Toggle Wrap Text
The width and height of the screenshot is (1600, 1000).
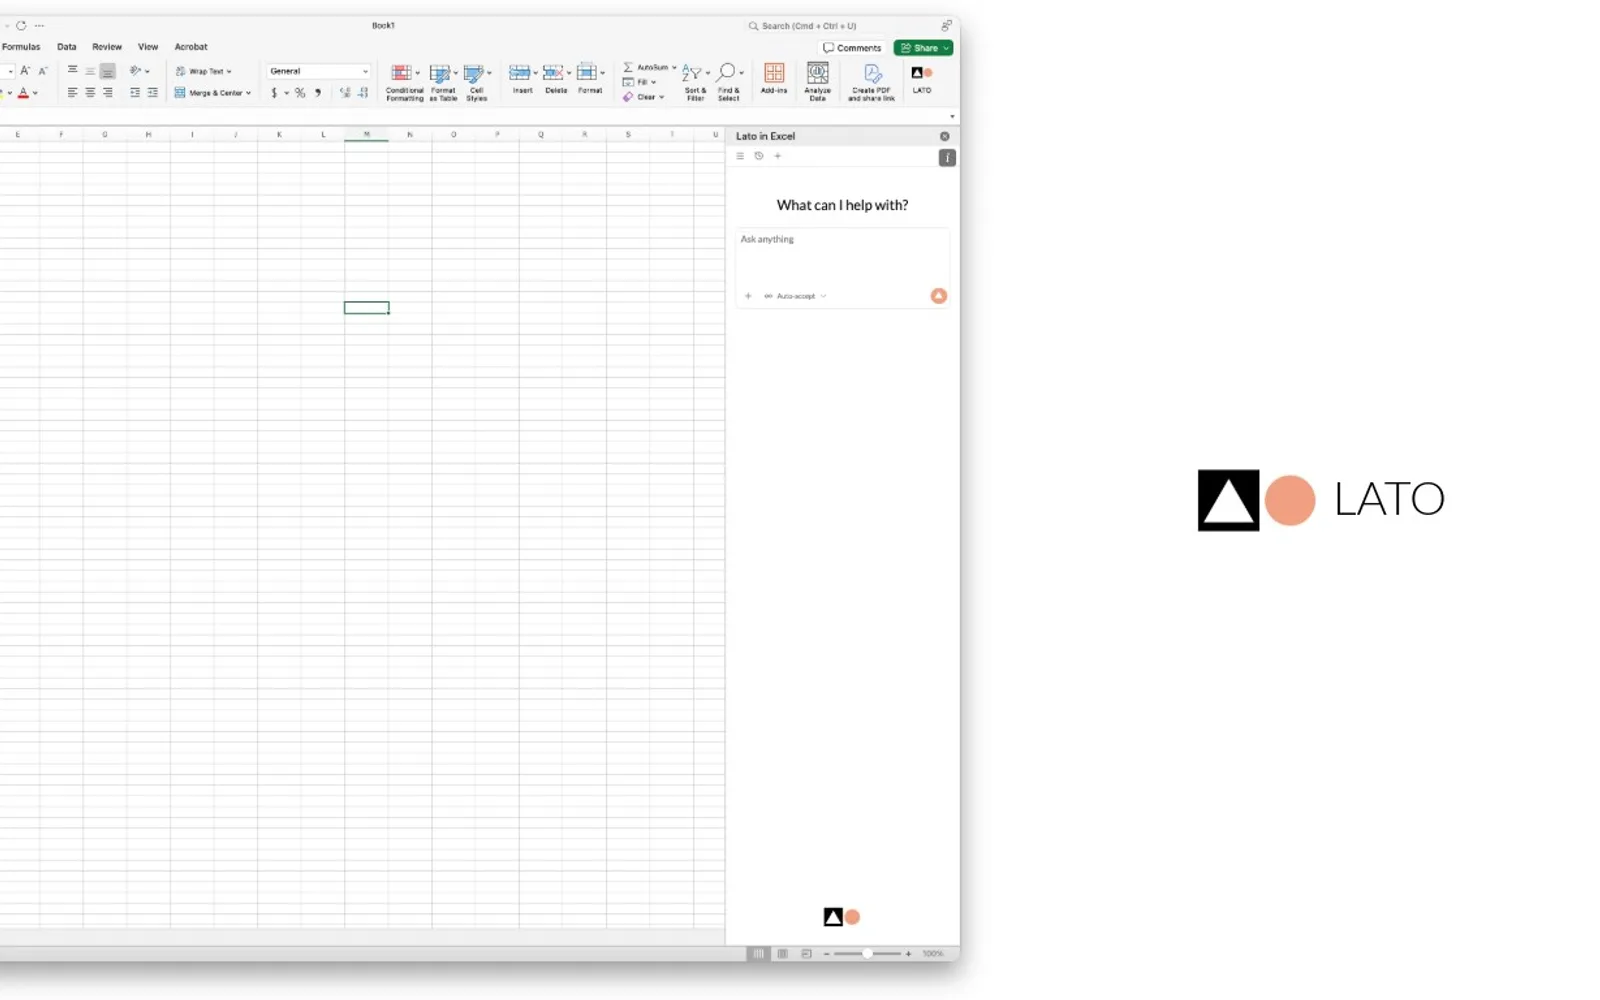coord(204,71)
